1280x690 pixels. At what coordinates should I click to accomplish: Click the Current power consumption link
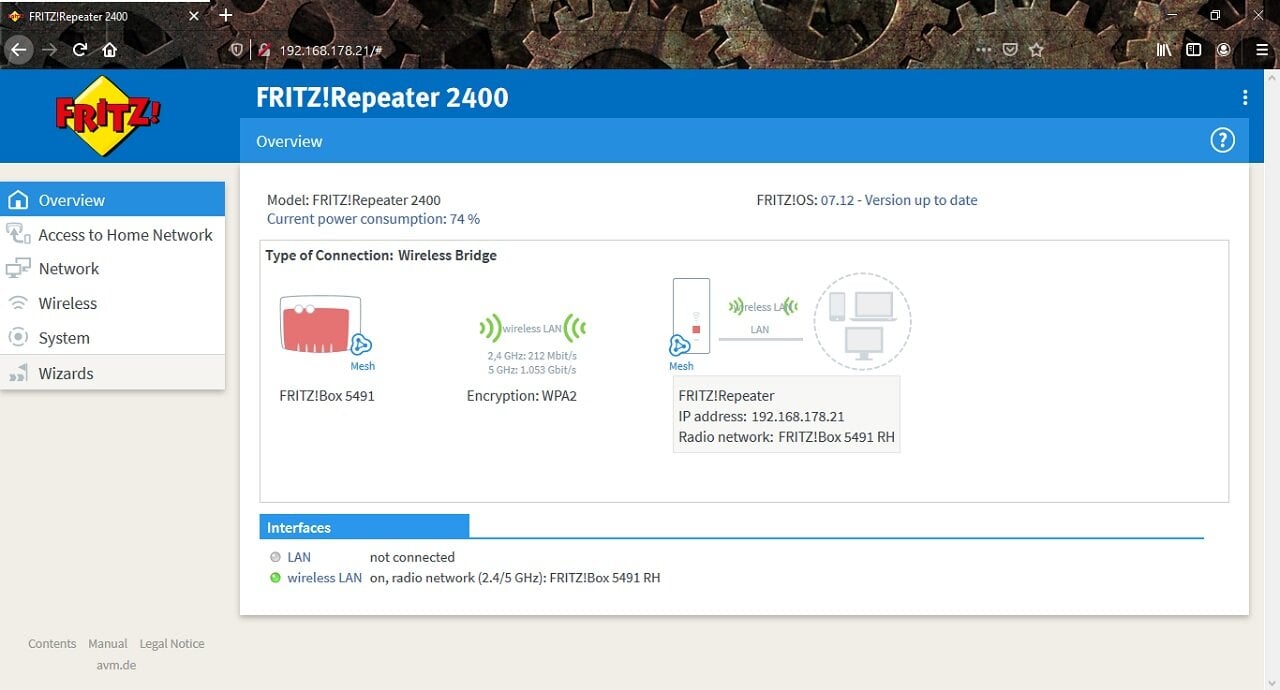click(373, 219)
